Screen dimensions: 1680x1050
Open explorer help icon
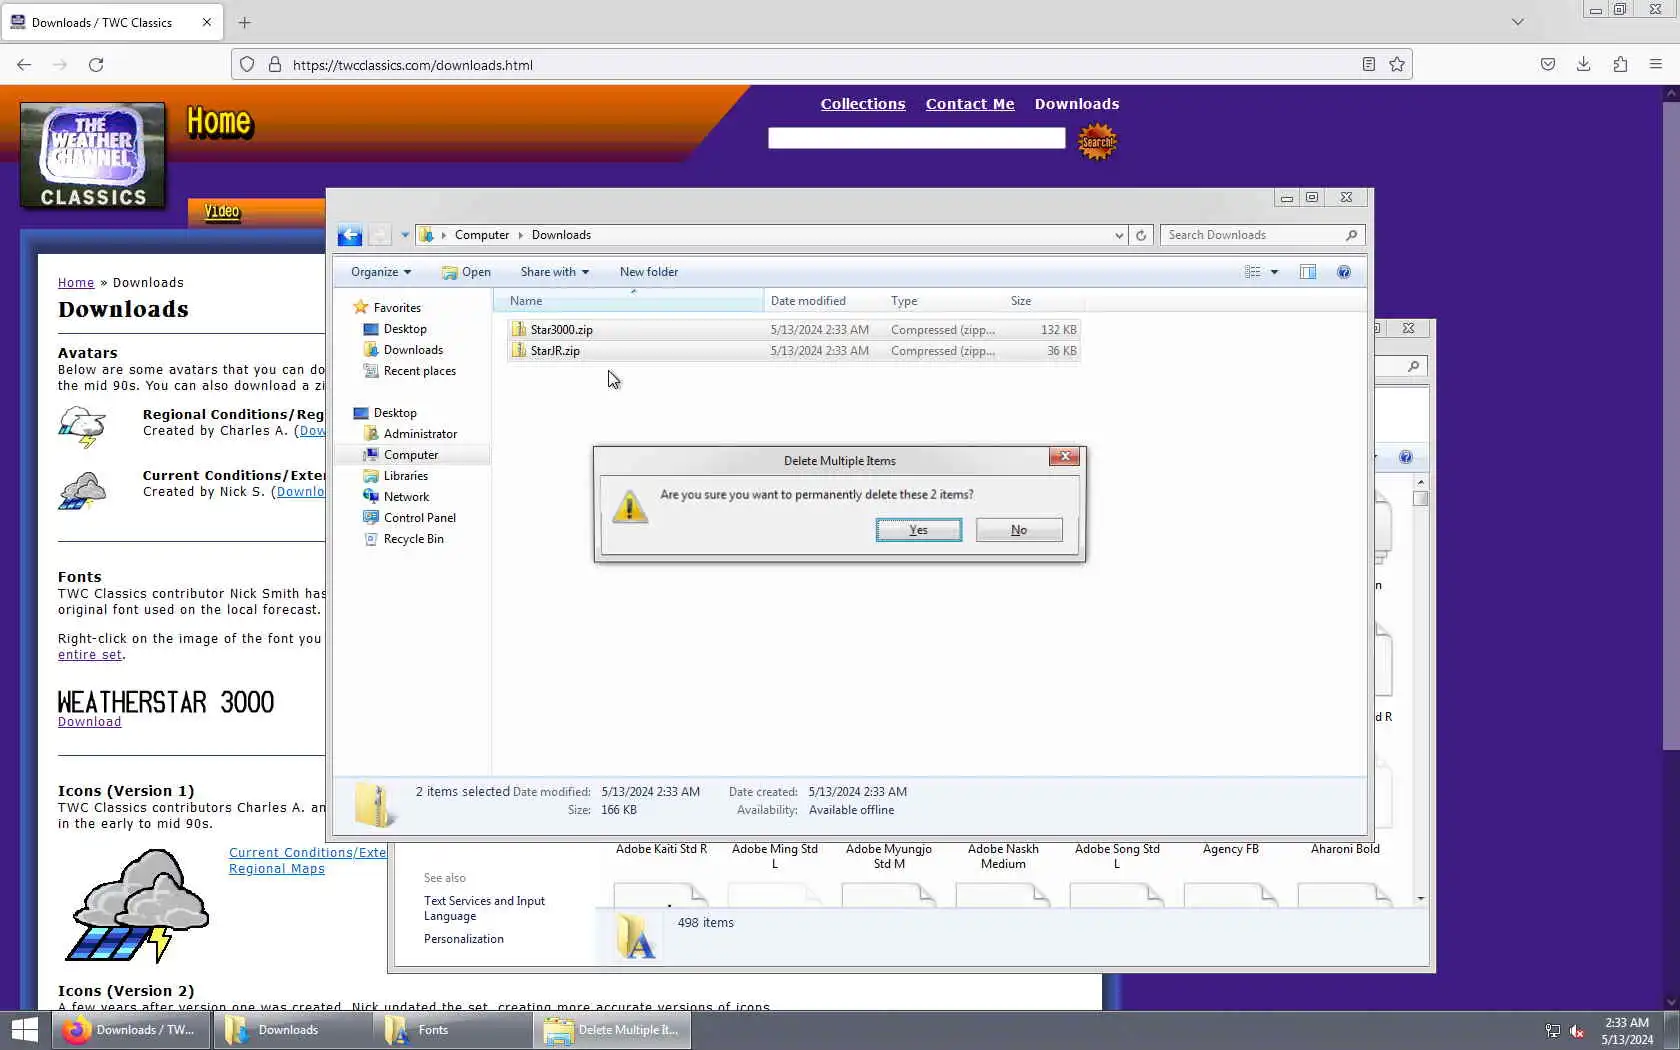click(1344, 272)
